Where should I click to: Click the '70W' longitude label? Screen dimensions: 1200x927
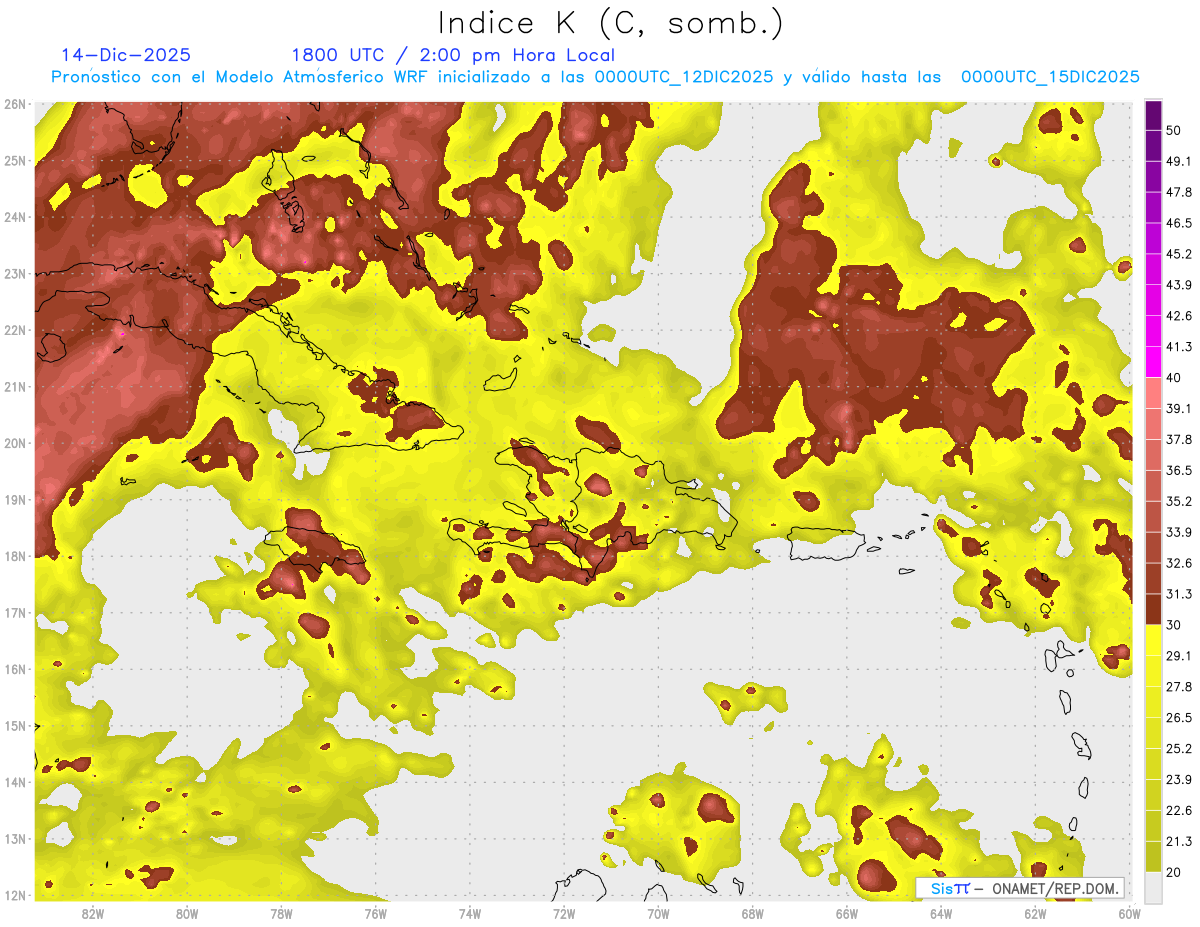click(658, 913)
